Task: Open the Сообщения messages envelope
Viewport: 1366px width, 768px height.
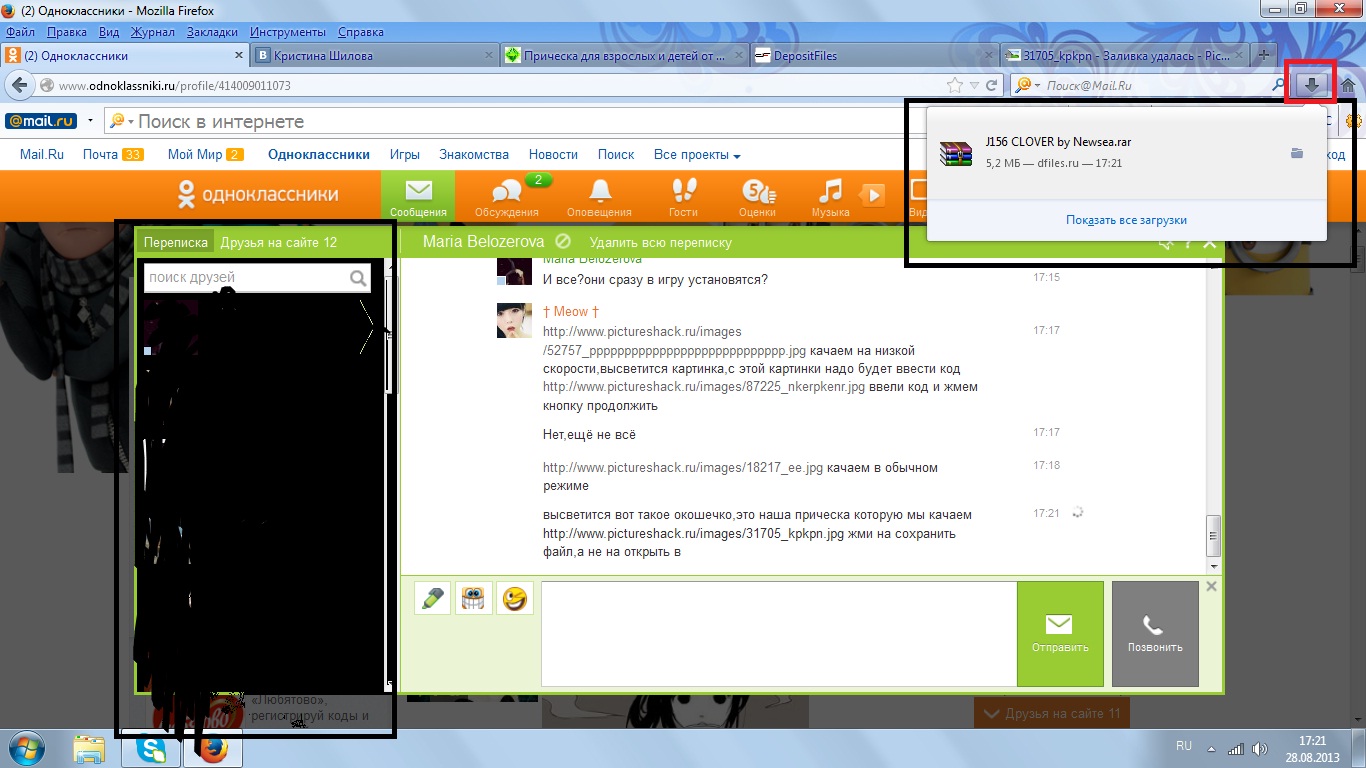Action: click(418, 196)
